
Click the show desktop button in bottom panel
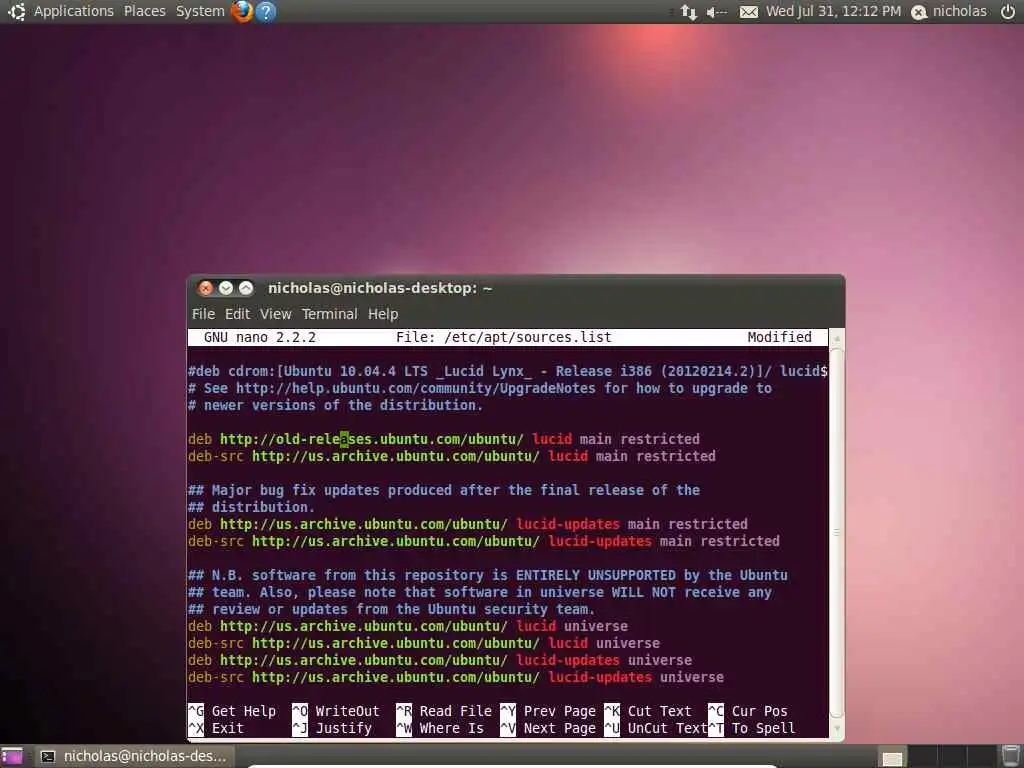pos(12,756)
